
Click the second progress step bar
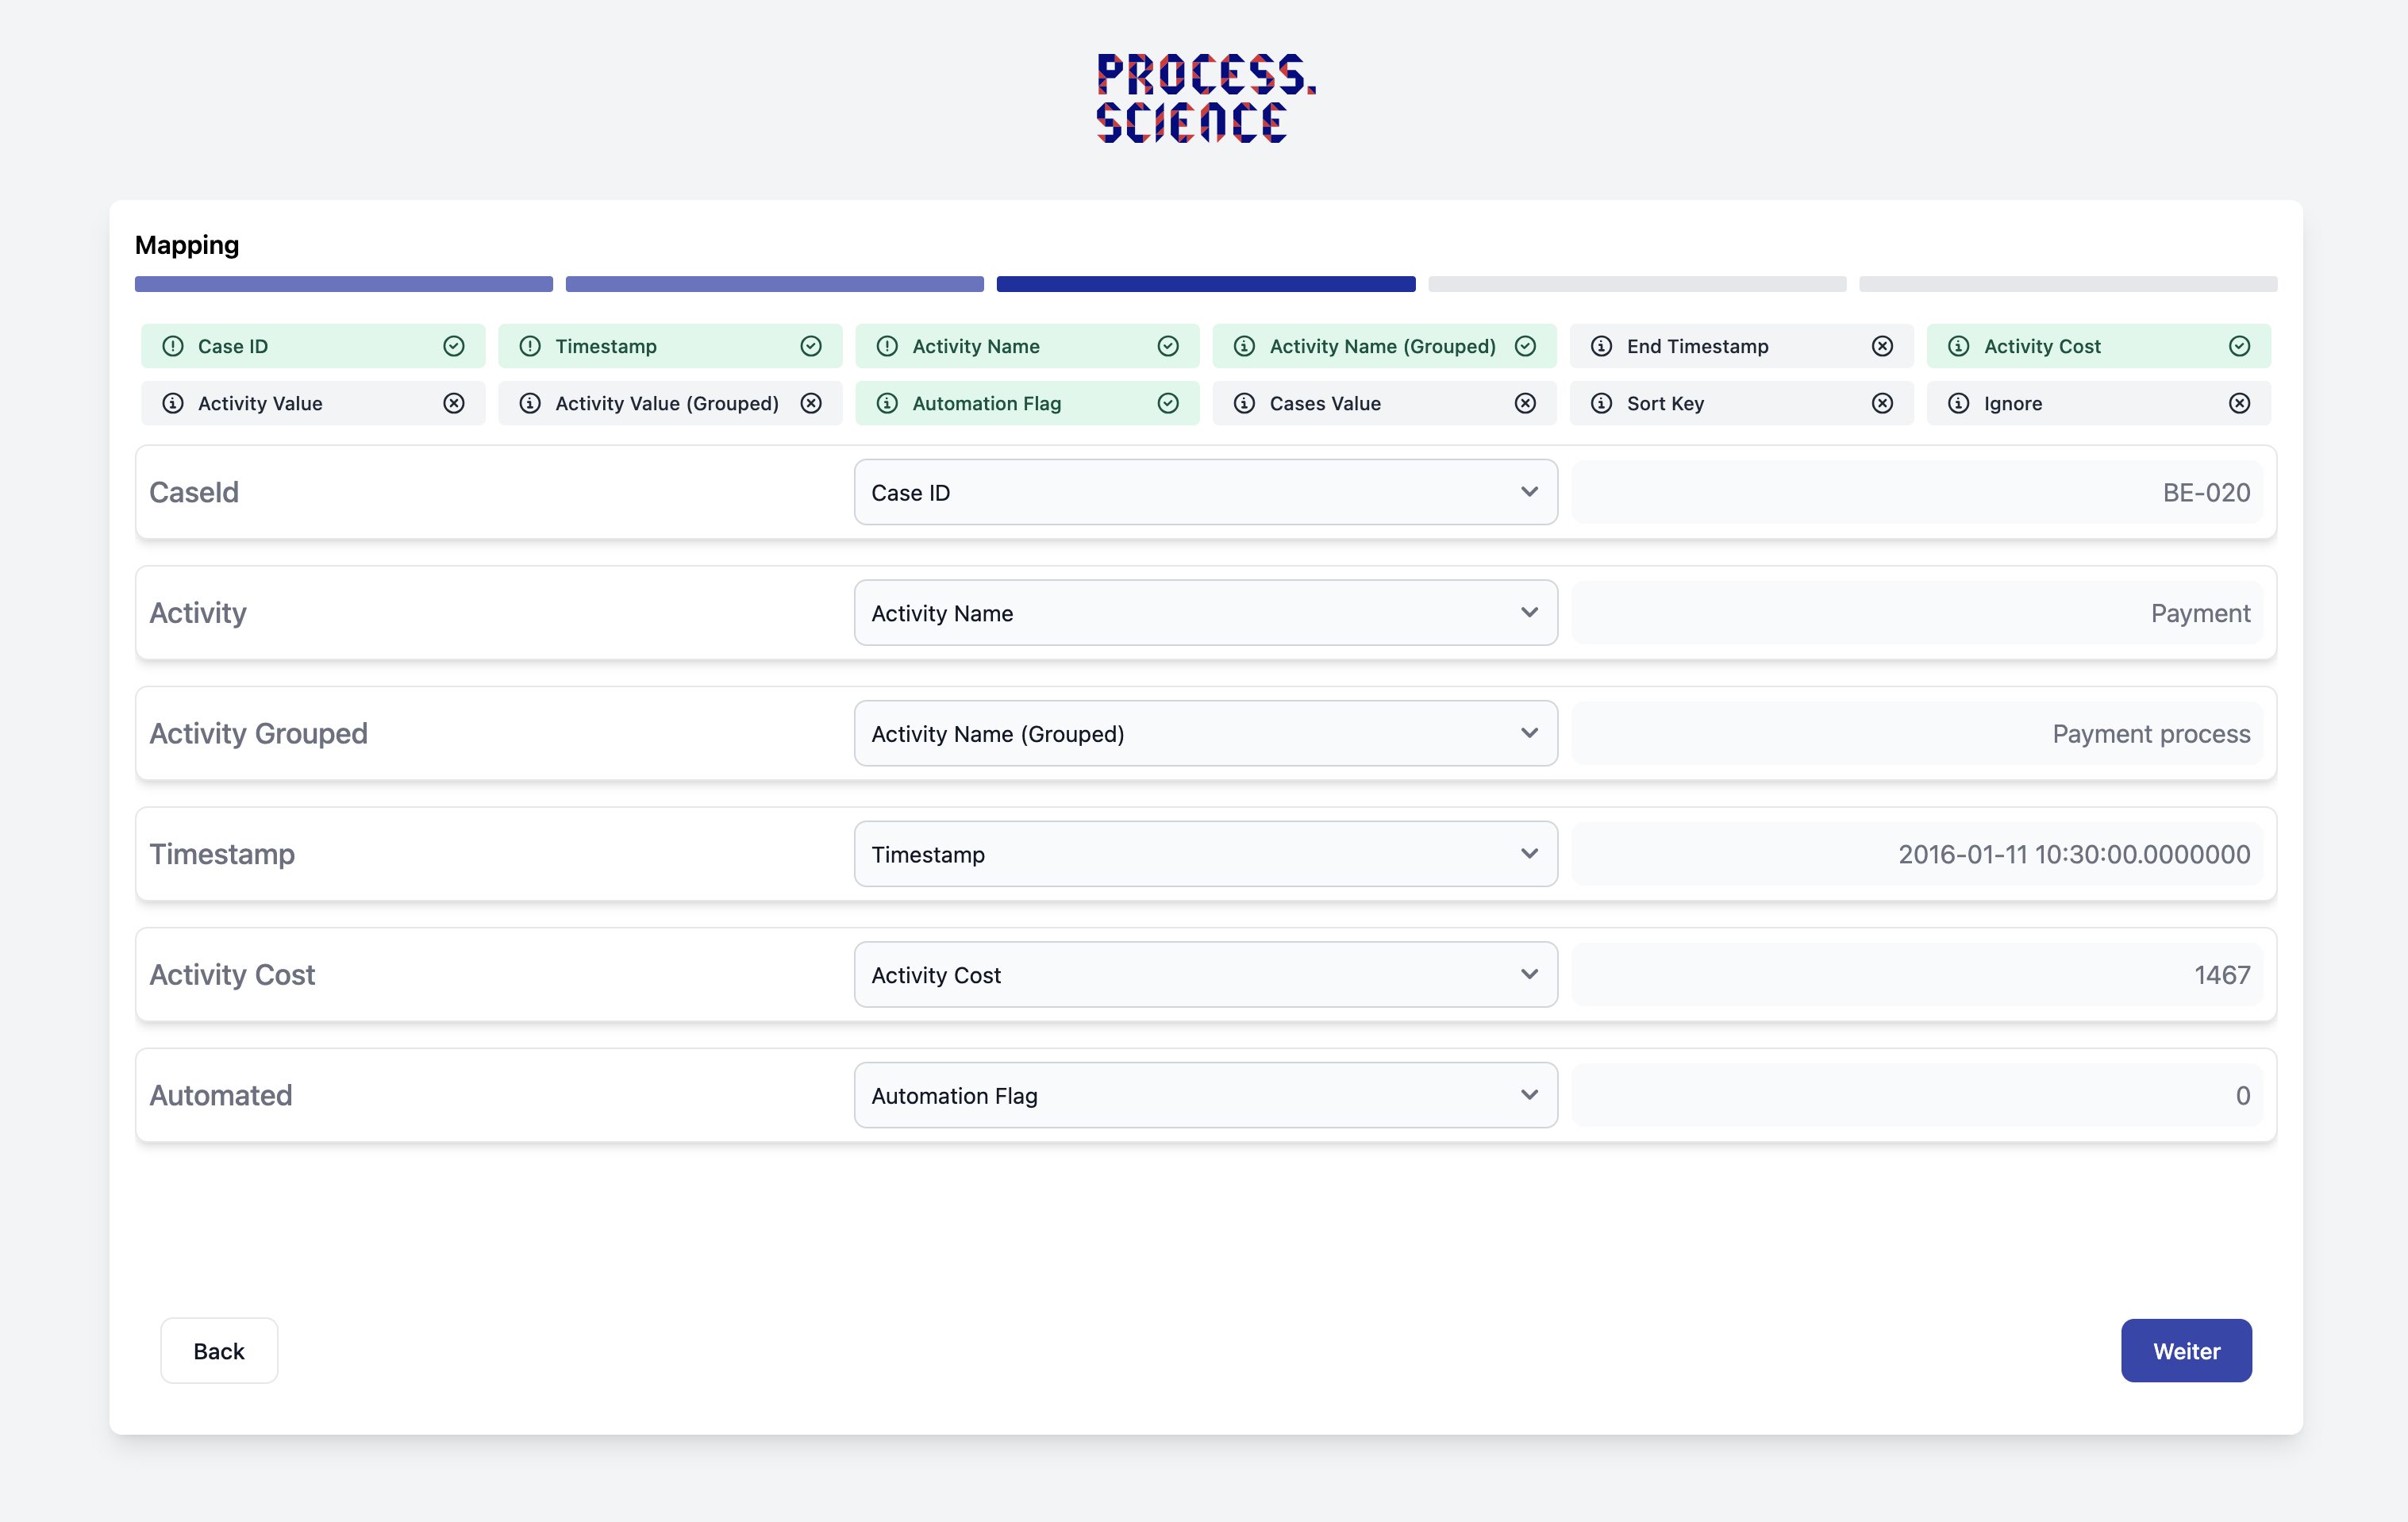[x=775, y=284]
